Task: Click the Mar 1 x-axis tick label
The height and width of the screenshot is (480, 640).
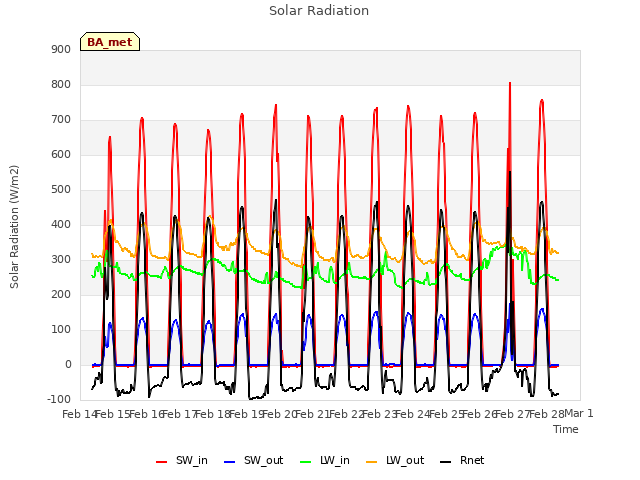Action: click(x=579, y=413)
